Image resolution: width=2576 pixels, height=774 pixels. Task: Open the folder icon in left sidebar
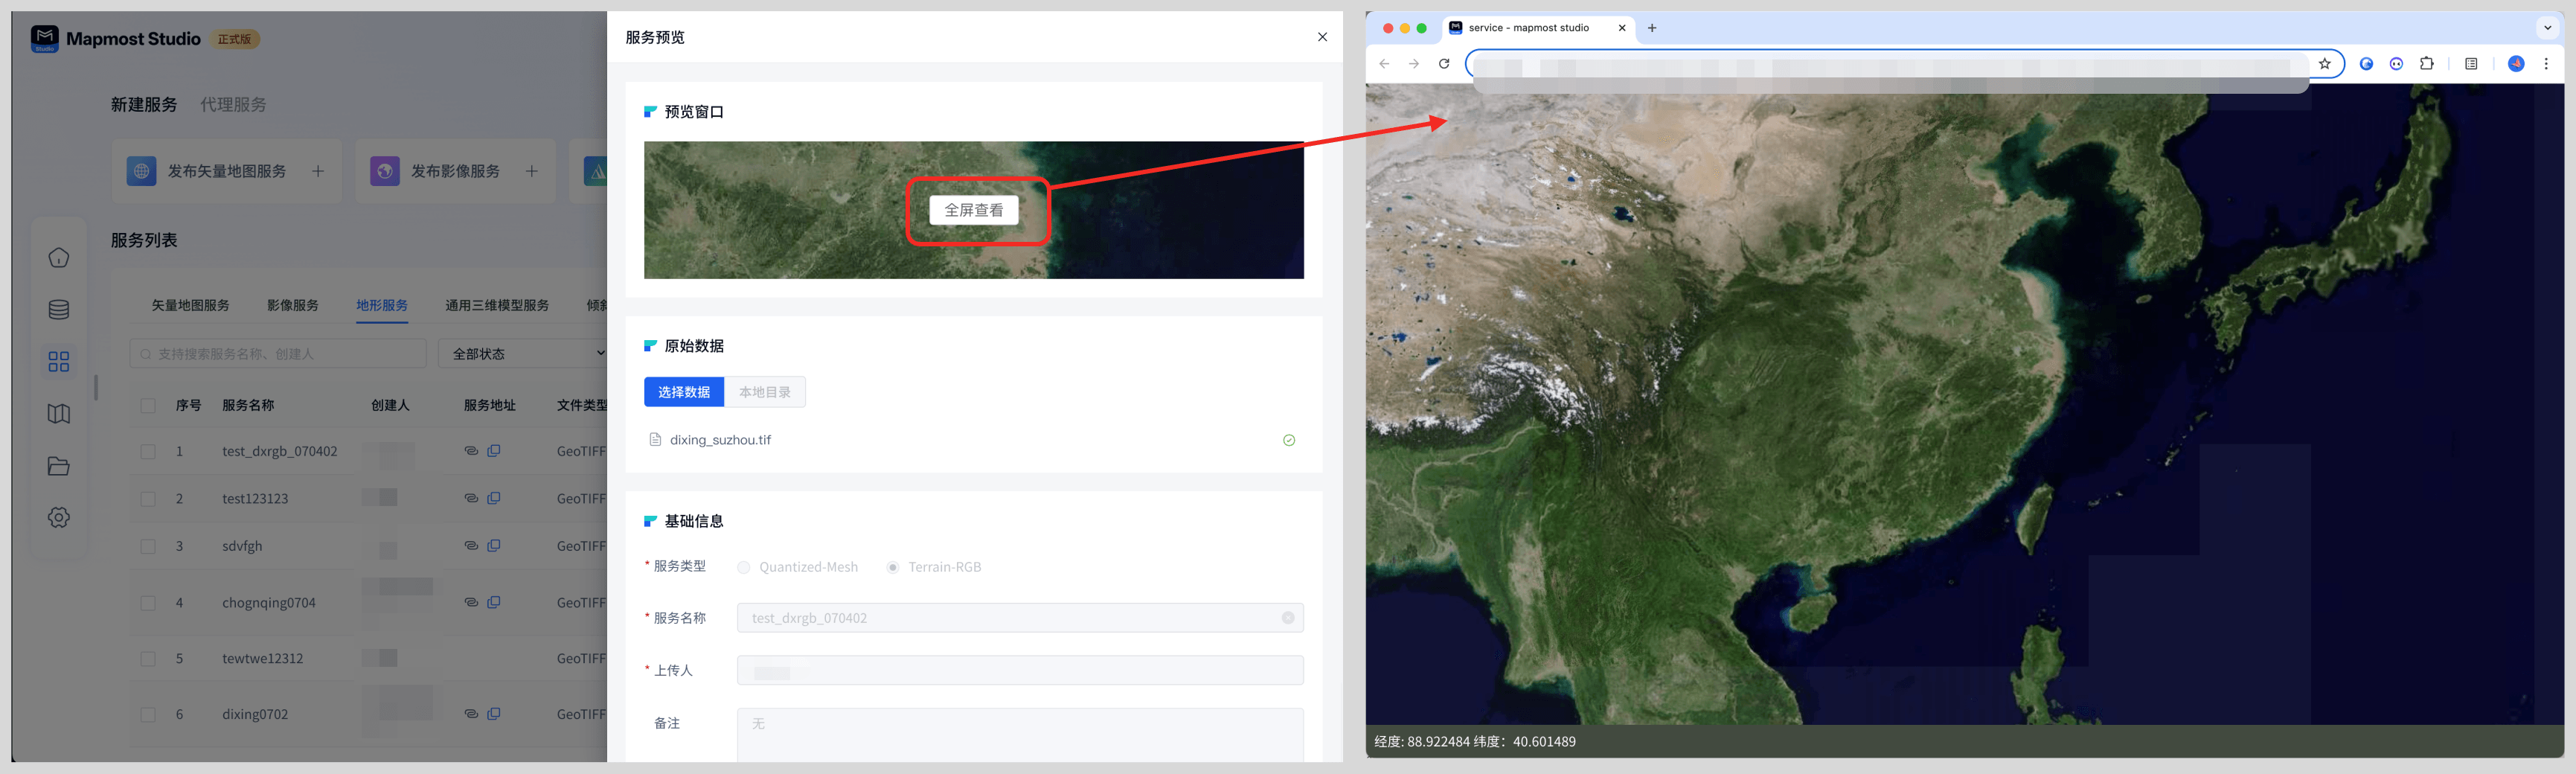coord(59,466)
